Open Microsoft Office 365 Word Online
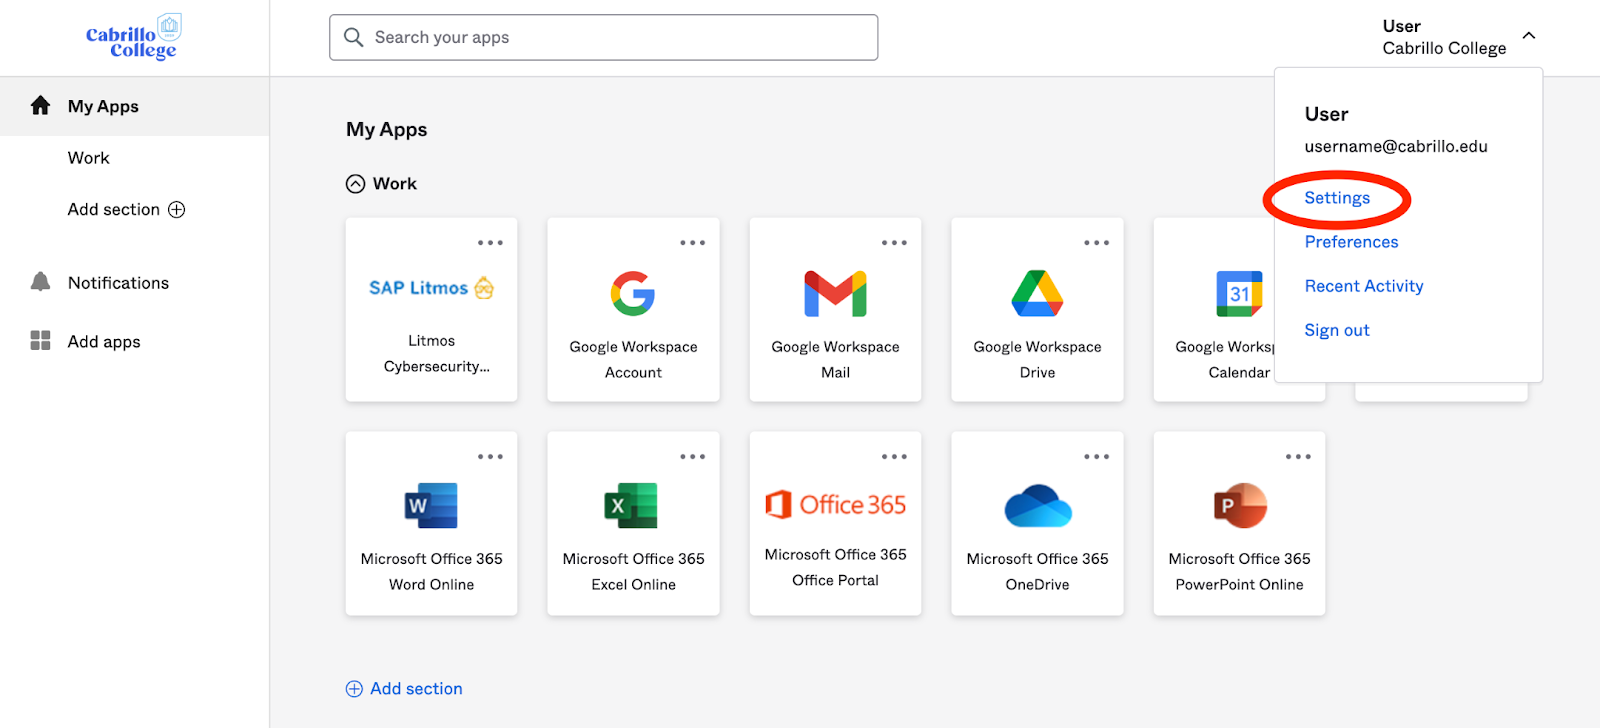 click(432, 524)
